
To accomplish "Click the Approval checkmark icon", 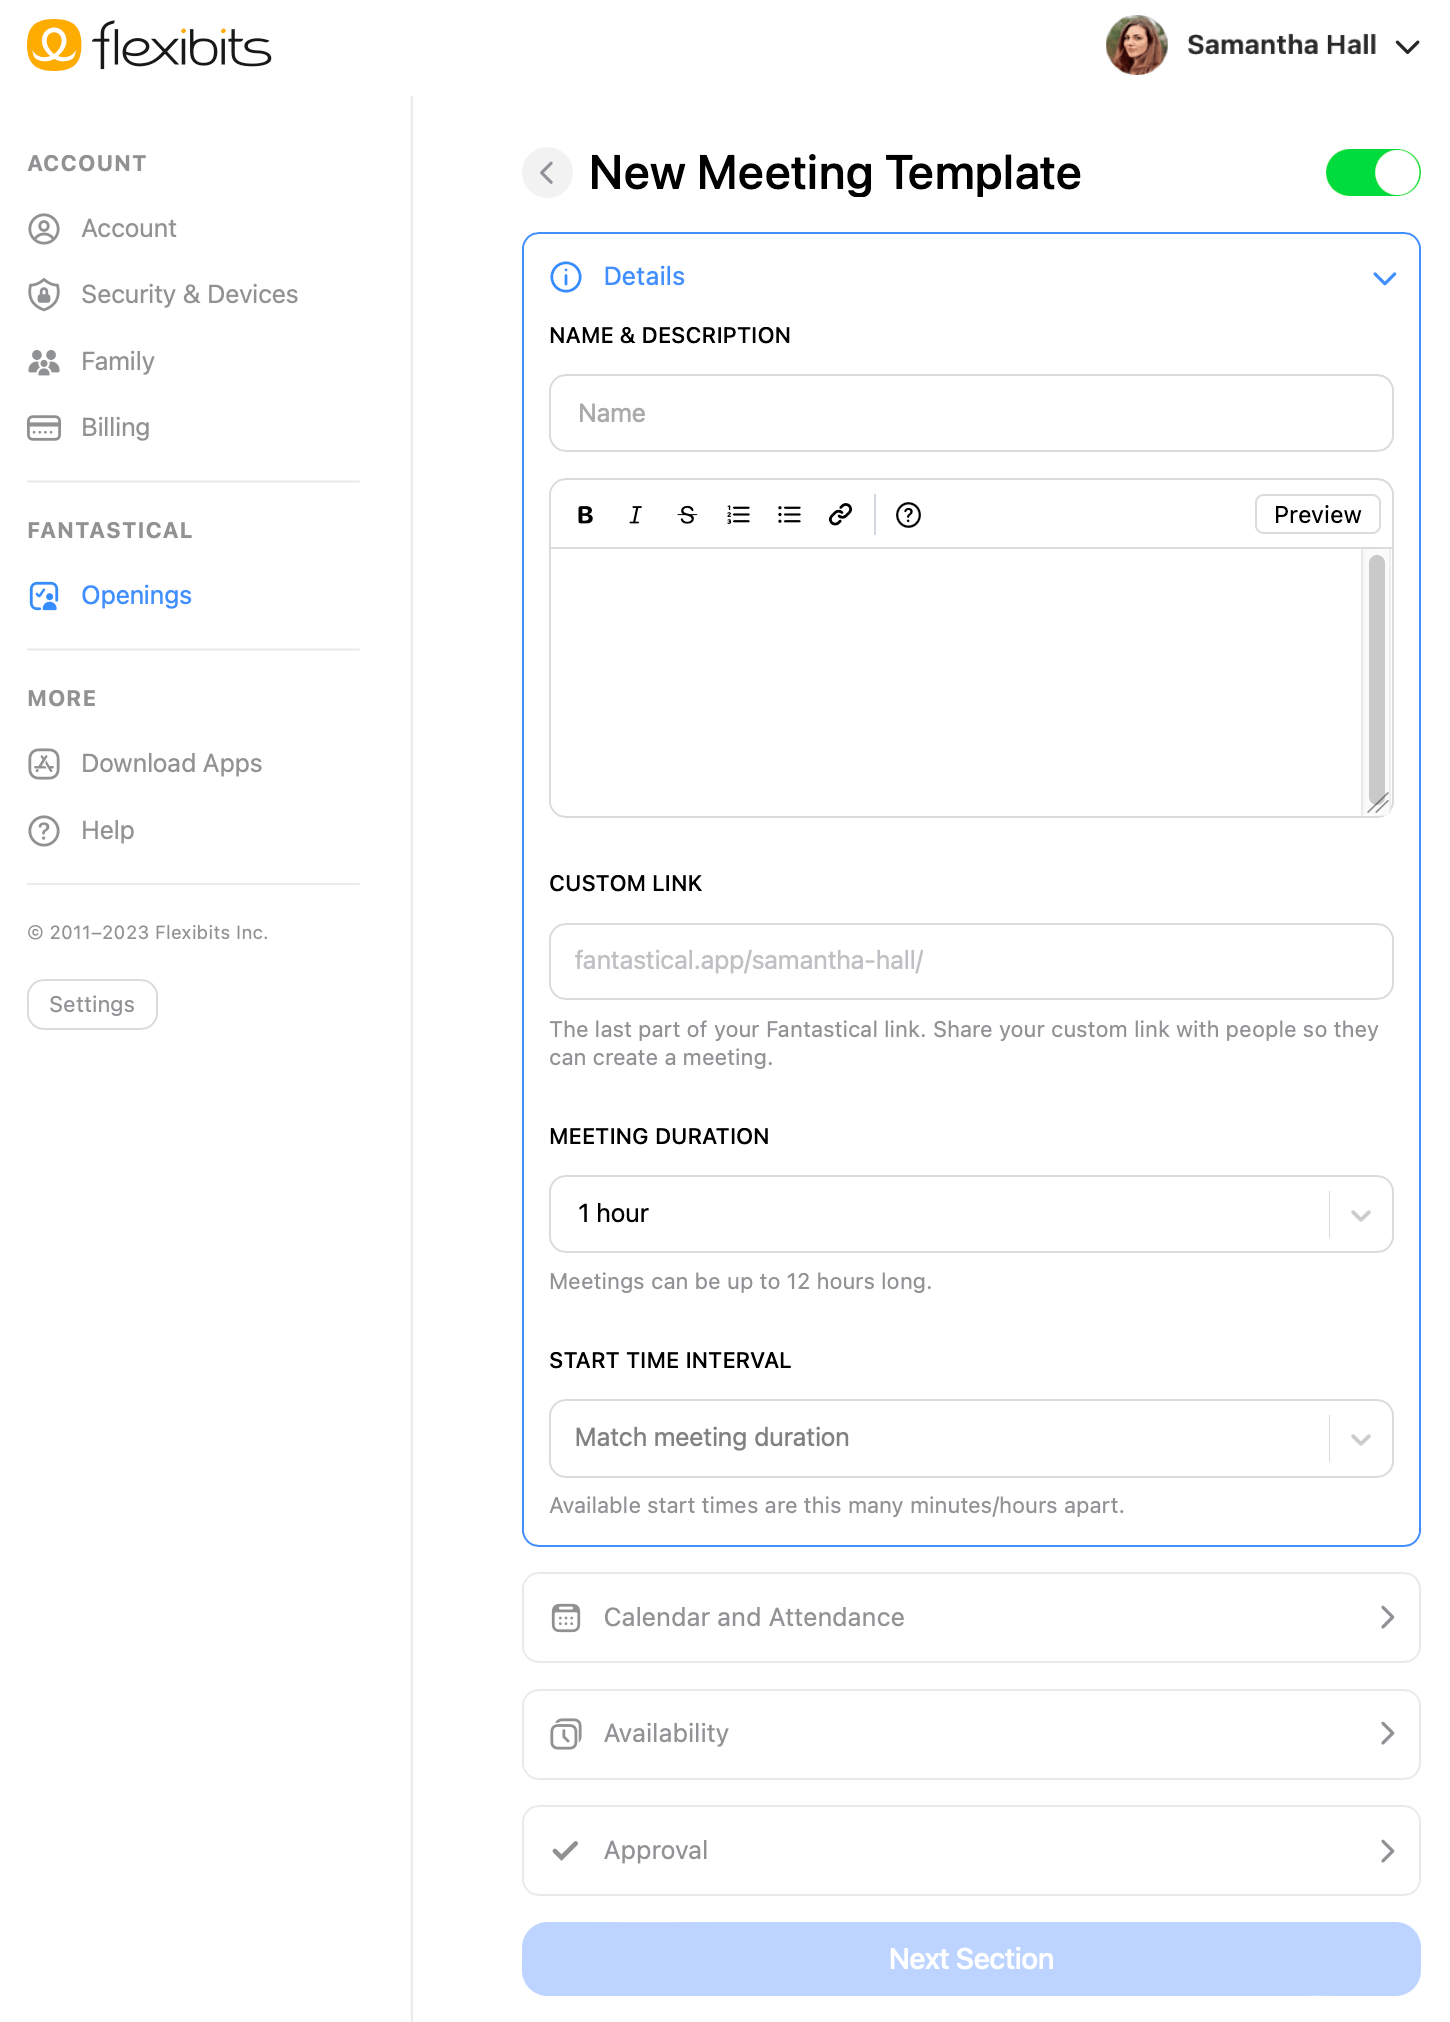I will click(566, 1850).
